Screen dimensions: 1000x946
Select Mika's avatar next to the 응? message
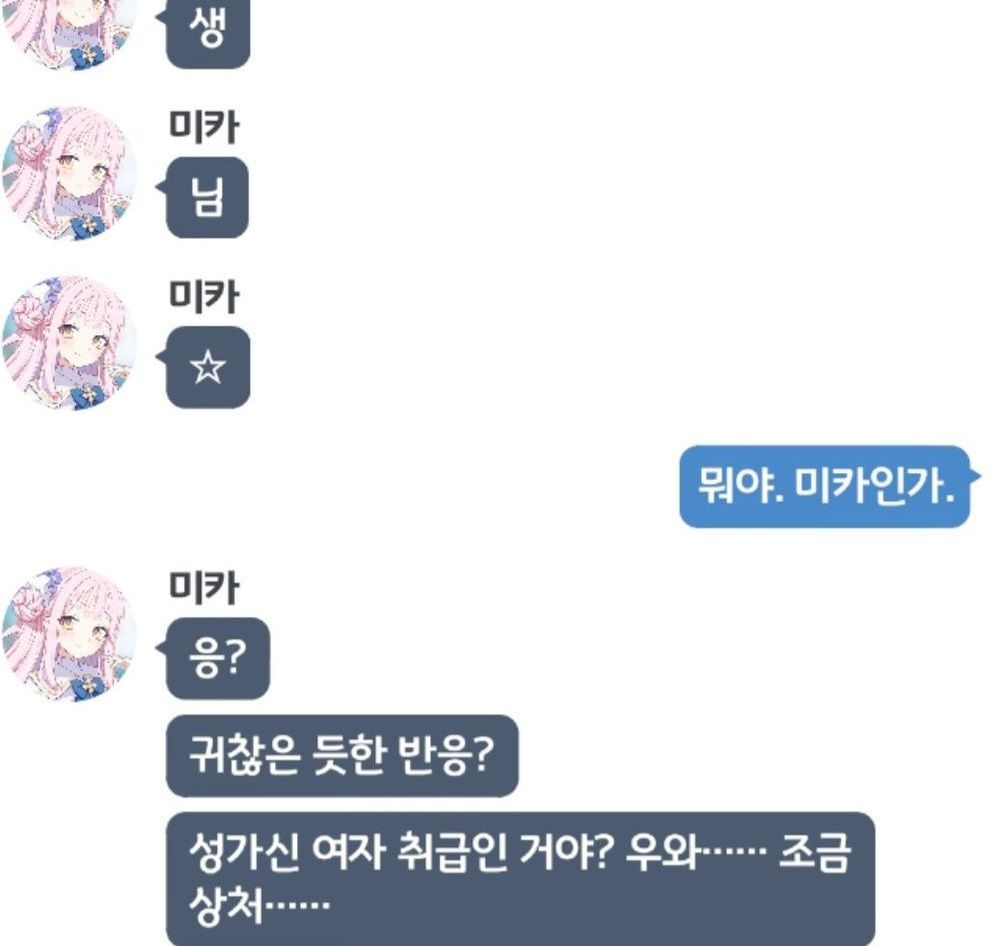click(x=69, y=635)
